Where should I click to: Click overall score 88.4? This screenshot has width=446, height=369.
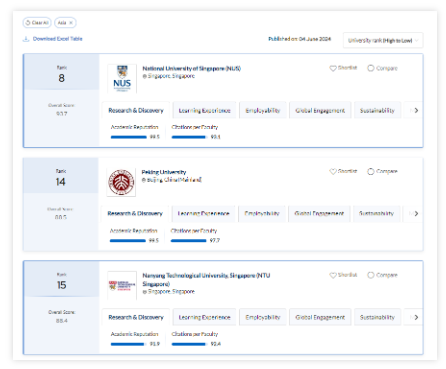(62, 321)
